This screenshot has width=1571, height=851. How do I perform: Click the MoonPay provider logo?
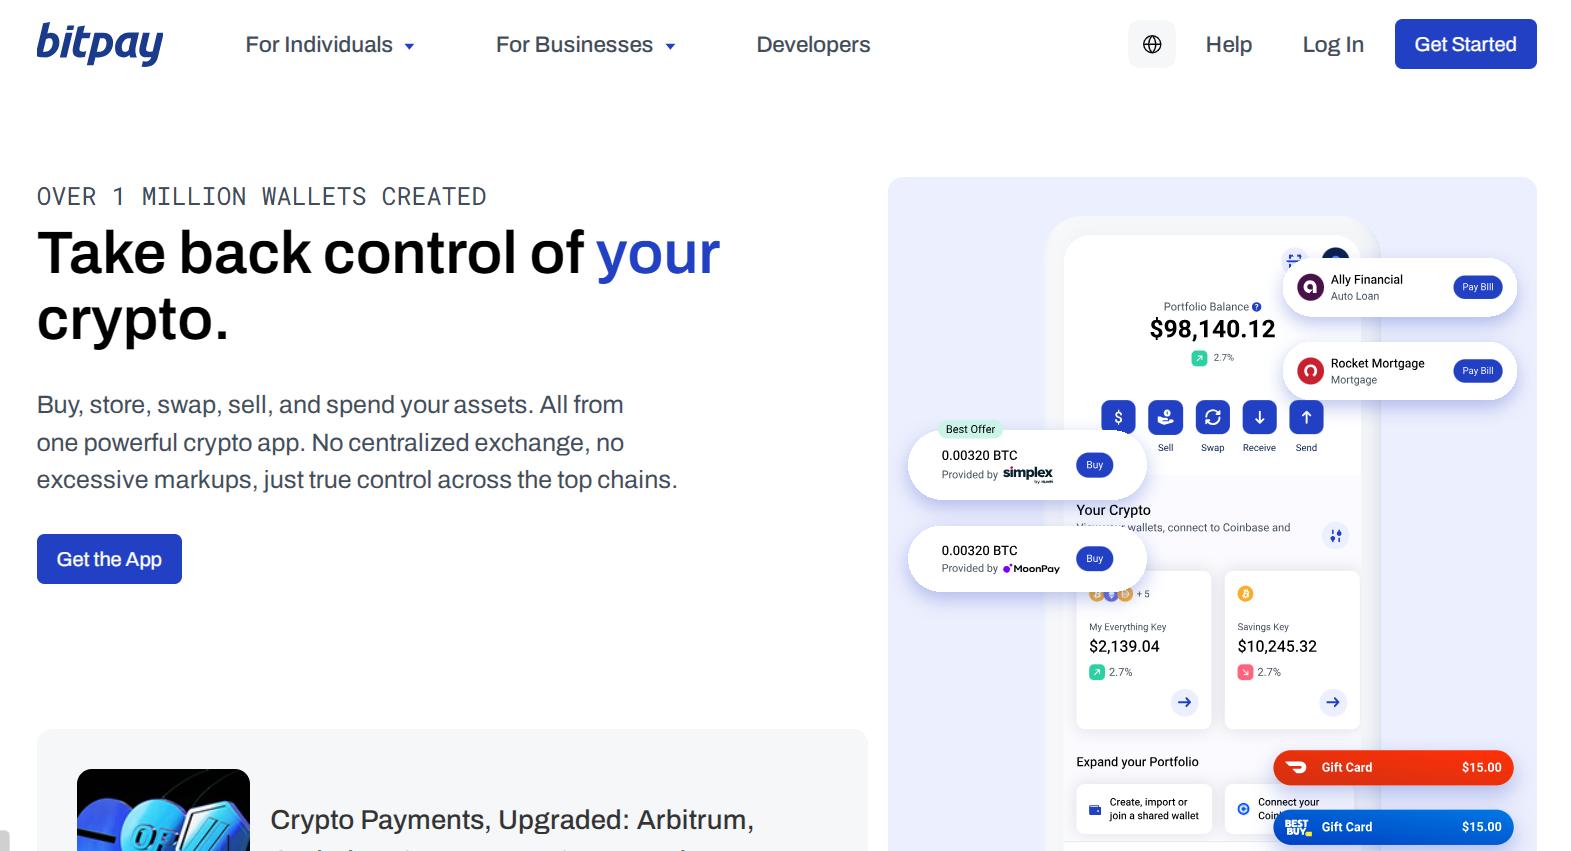point(1031,568)
